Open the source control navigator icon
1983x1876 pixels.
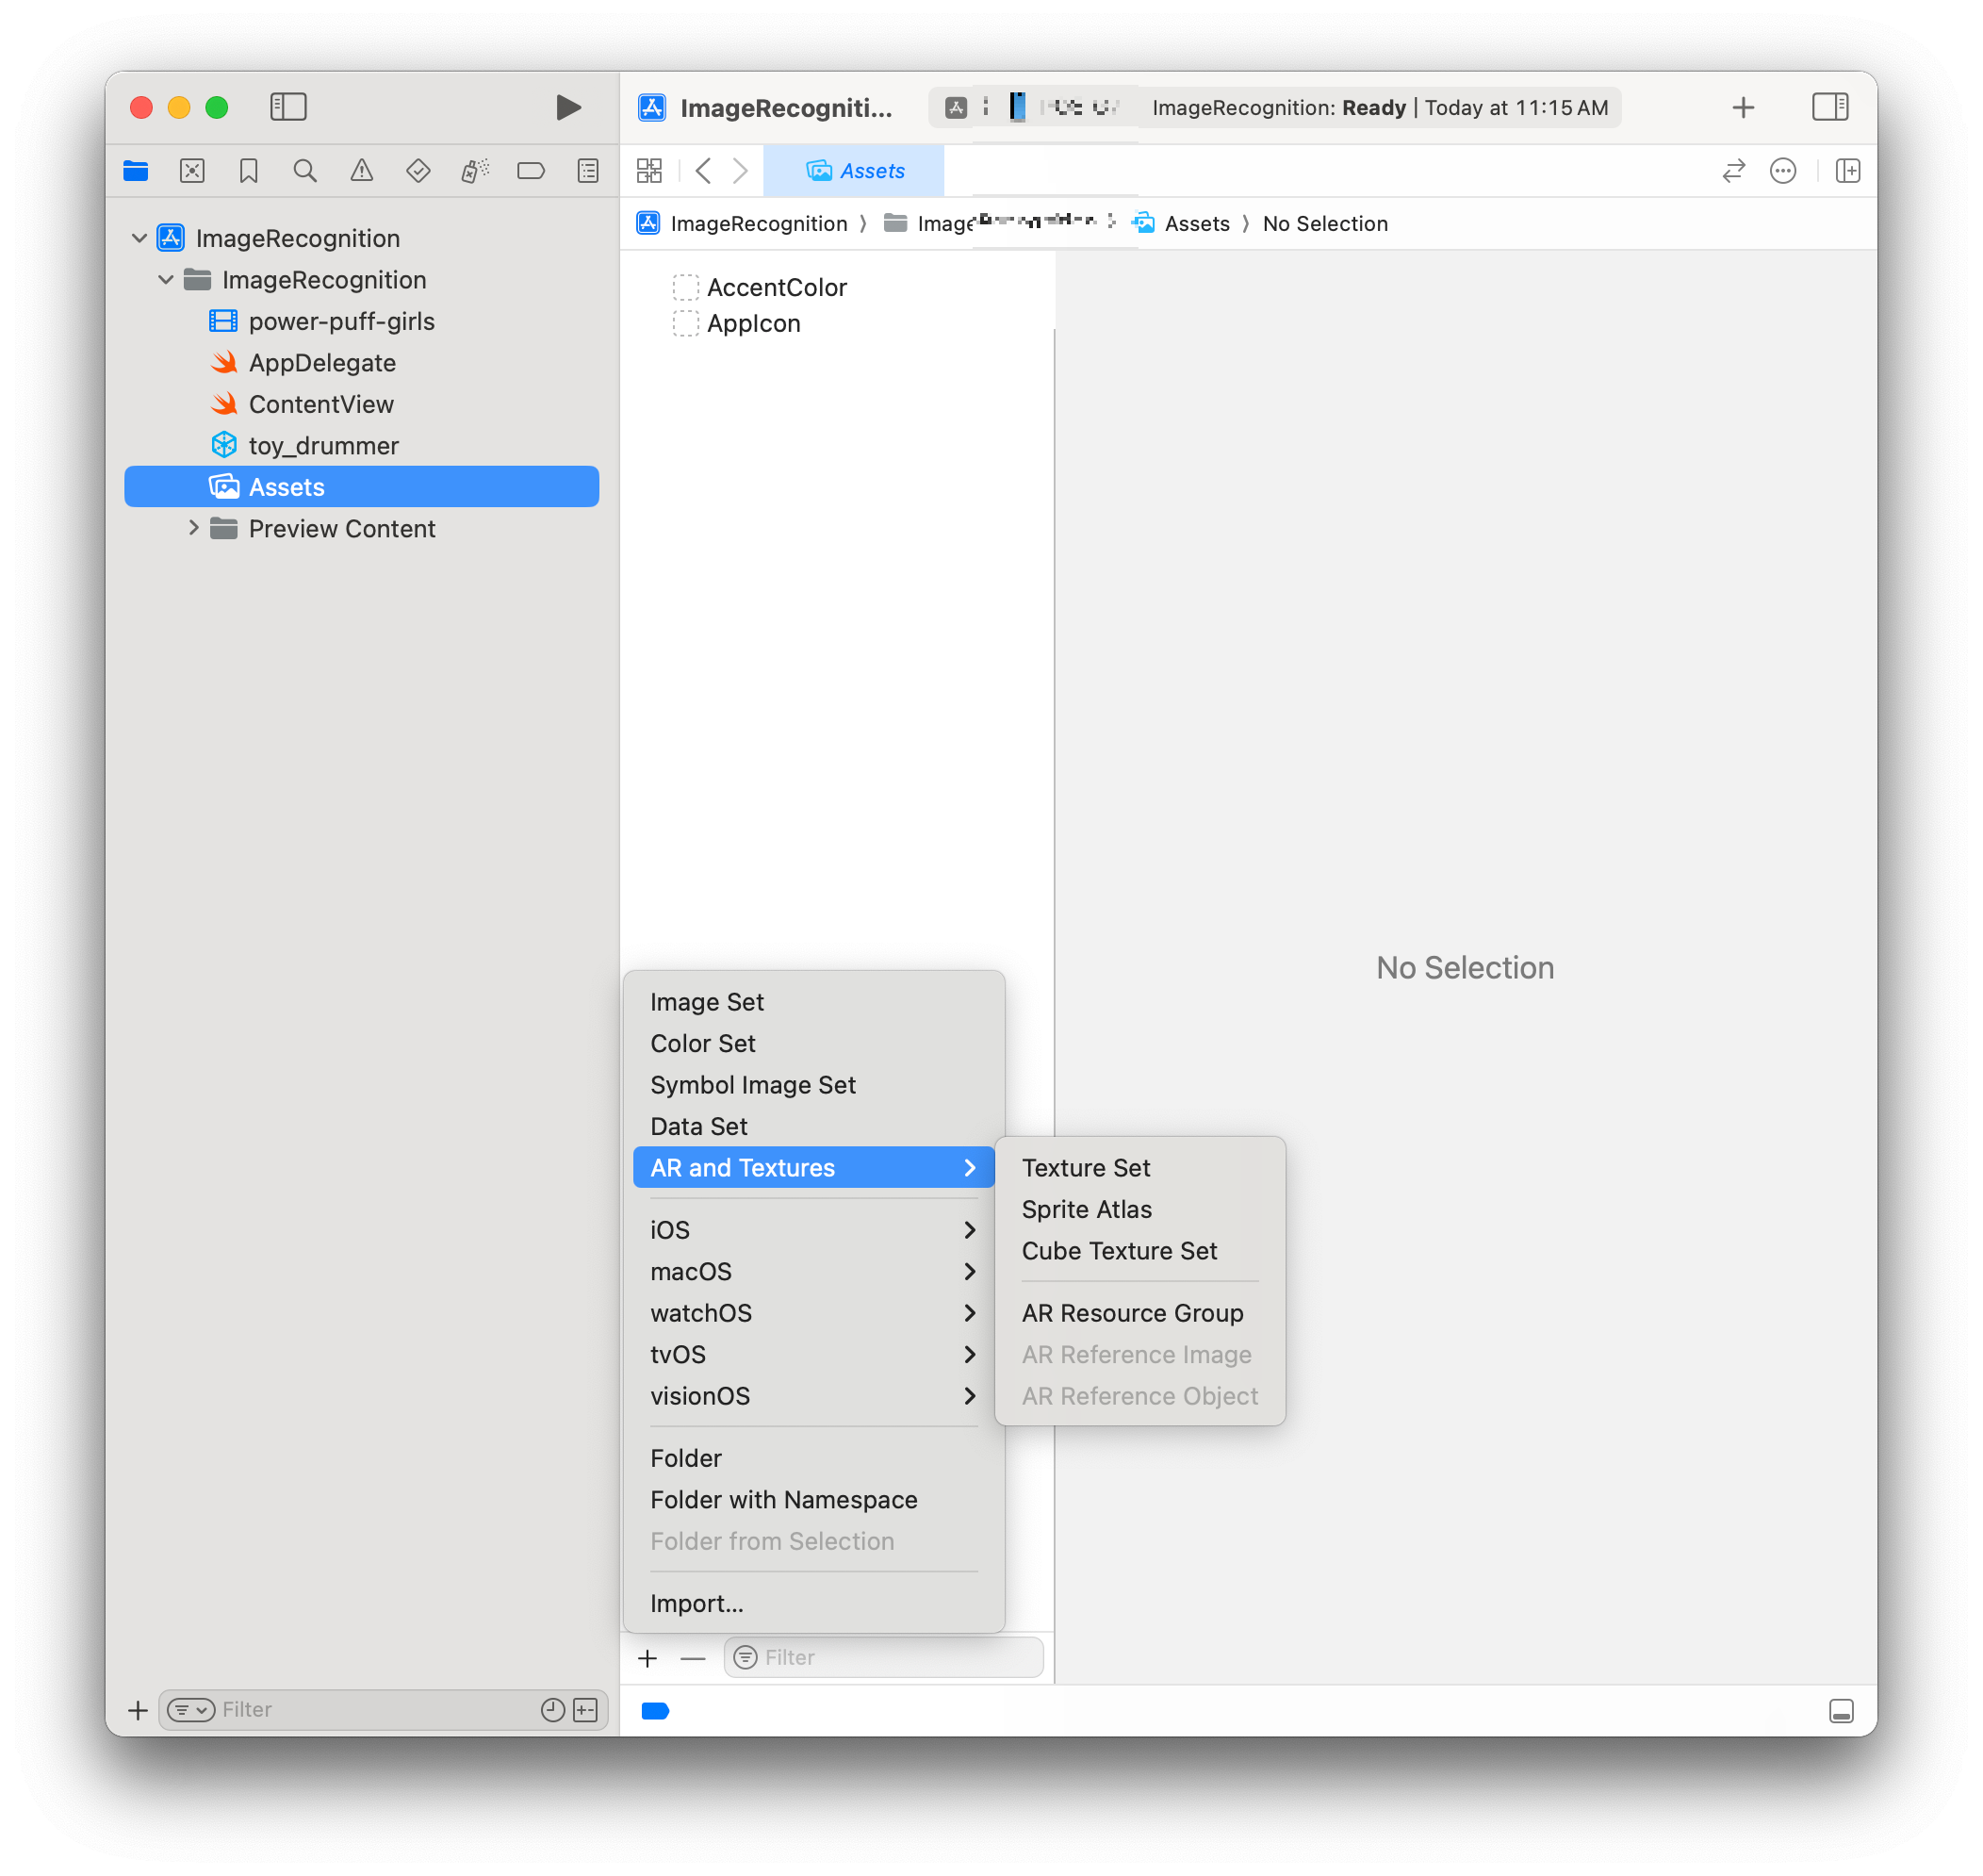point(192,171)
